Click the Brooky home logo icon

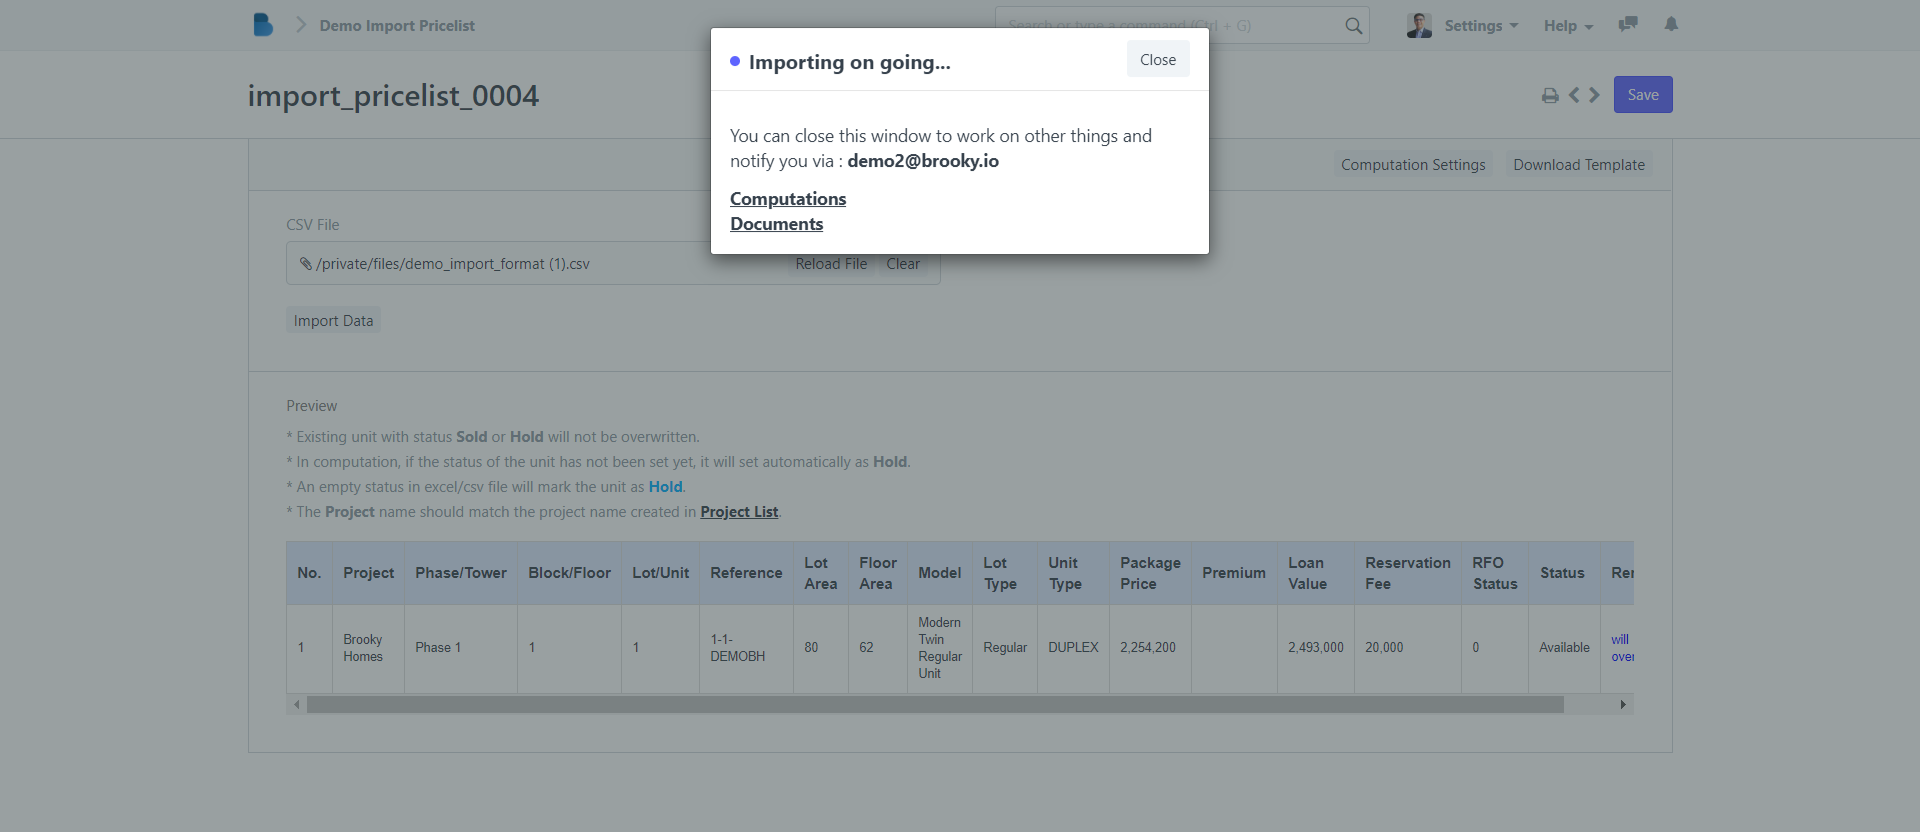pyautogui.click(x=263, y=25)
